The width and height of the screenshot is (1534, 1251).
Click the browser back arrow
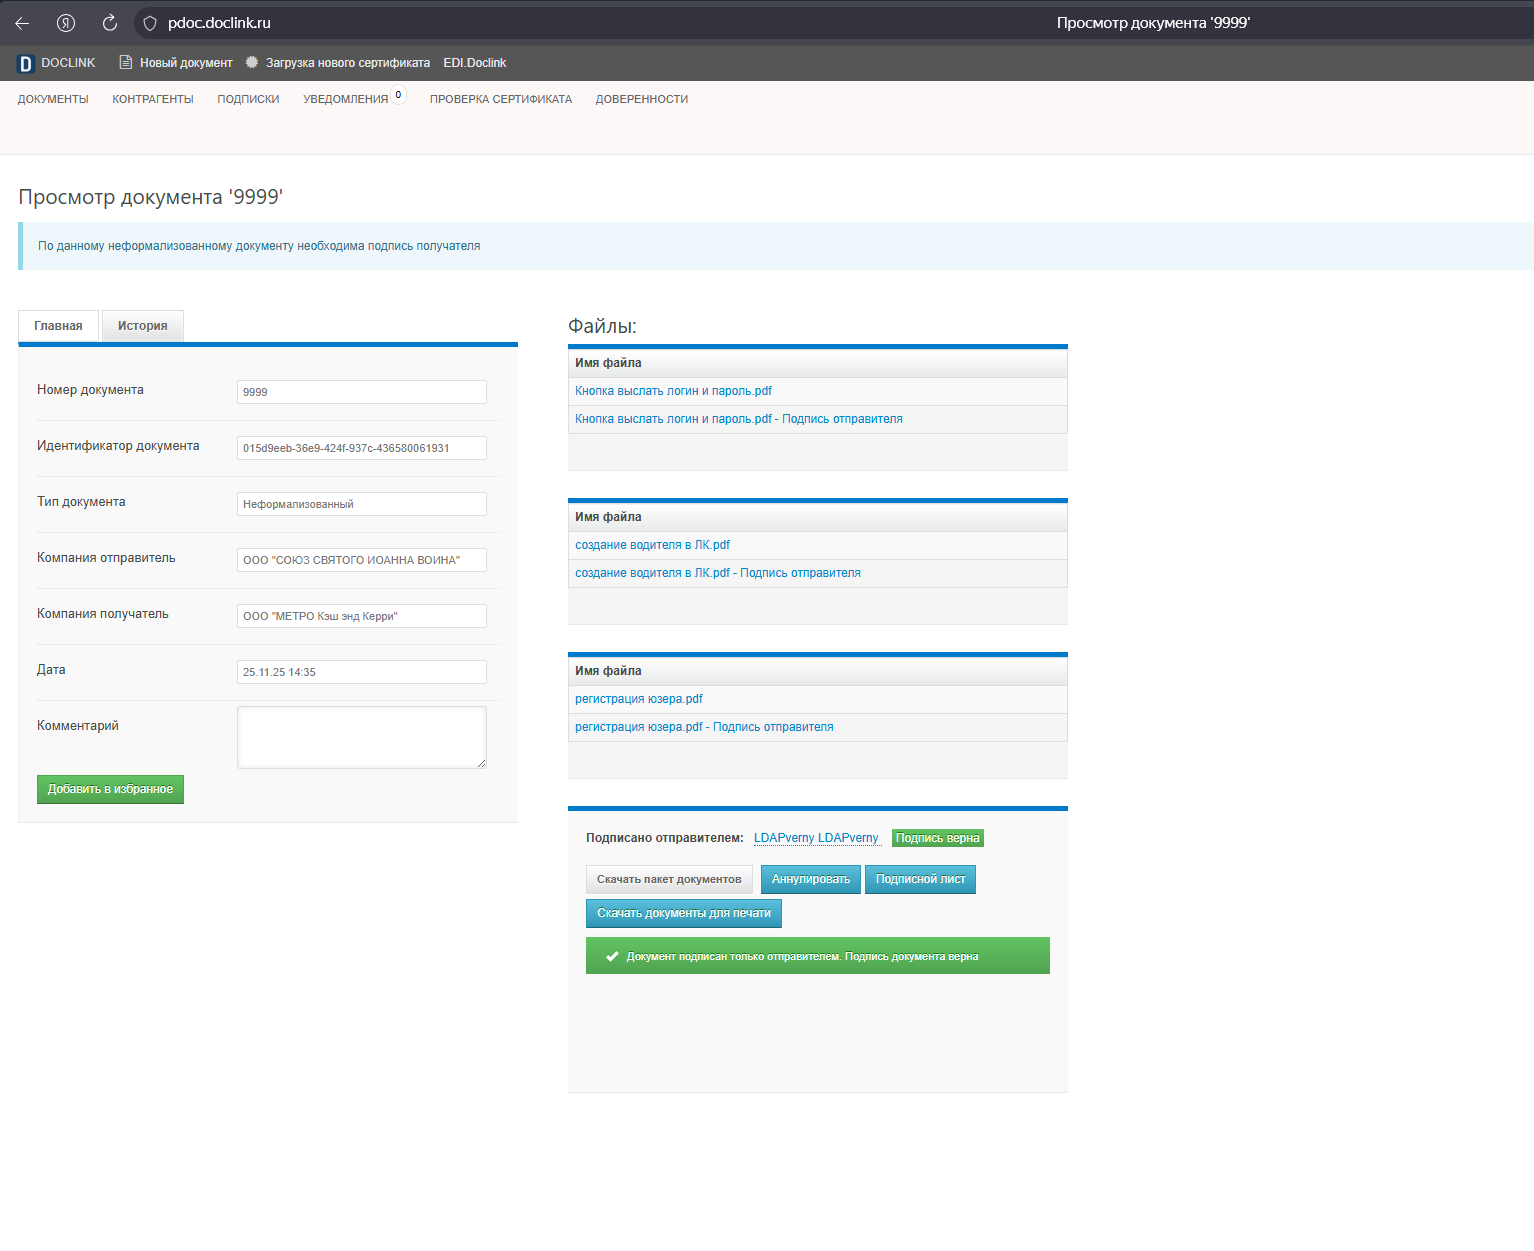pyautogui.click(x=22, y=23)
